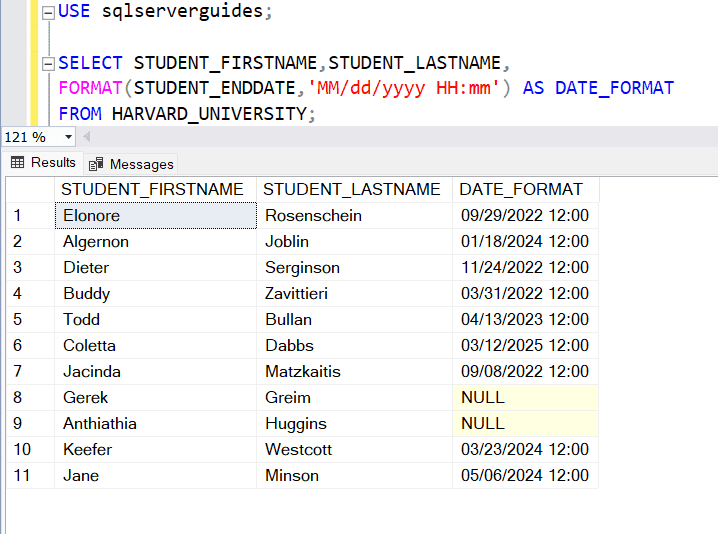Click the 11/24/2022 12:00 date cell
The width and height of the screenshot is (718, 534).
tap(525, 267)
